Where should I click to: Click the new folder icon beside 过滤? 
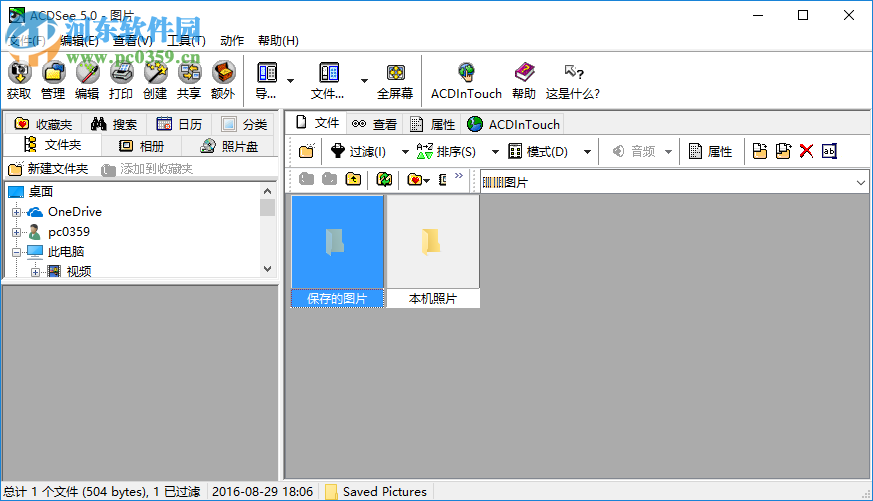(307, 151)
